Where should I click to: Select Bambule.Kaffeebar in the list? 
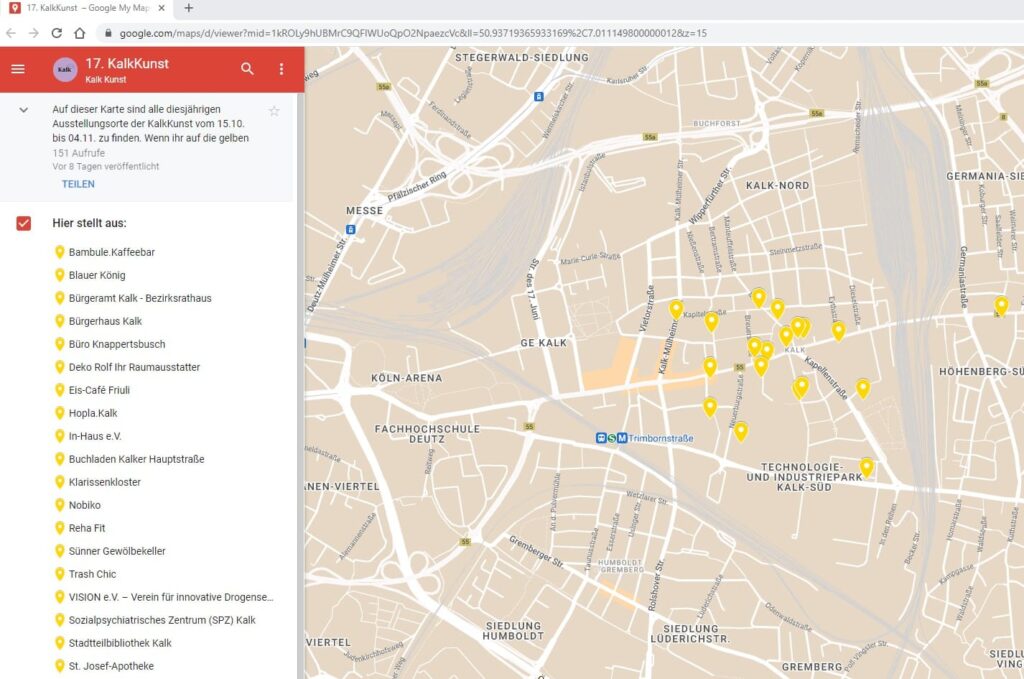pyautogui.click(x=112, y=252)
